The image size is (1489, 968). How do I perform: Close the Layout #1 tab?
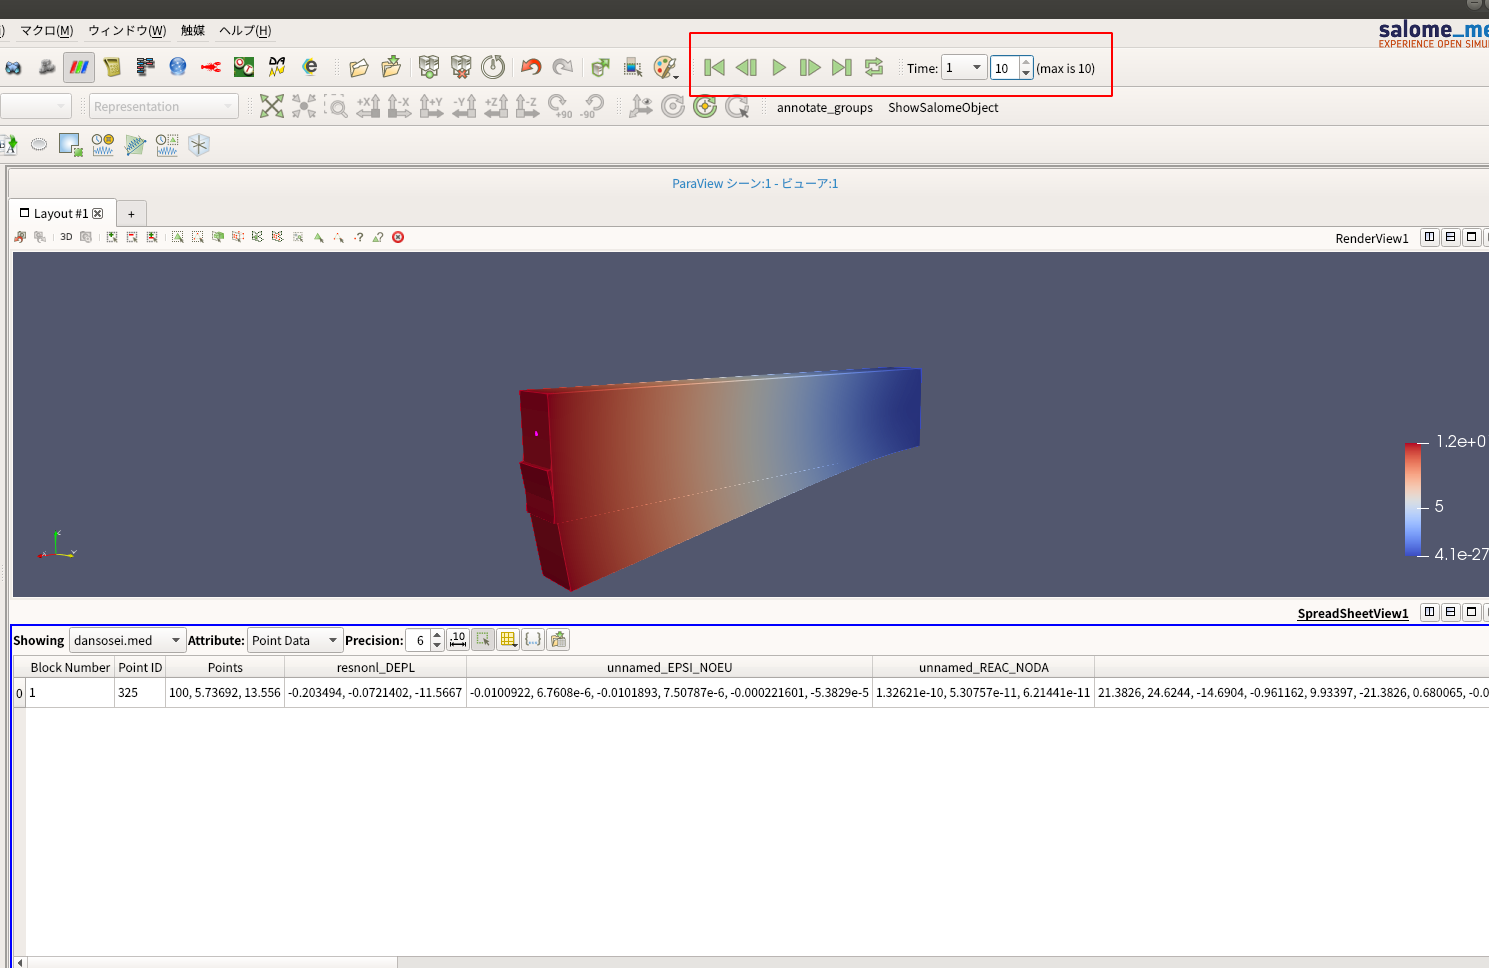point(98,213)
